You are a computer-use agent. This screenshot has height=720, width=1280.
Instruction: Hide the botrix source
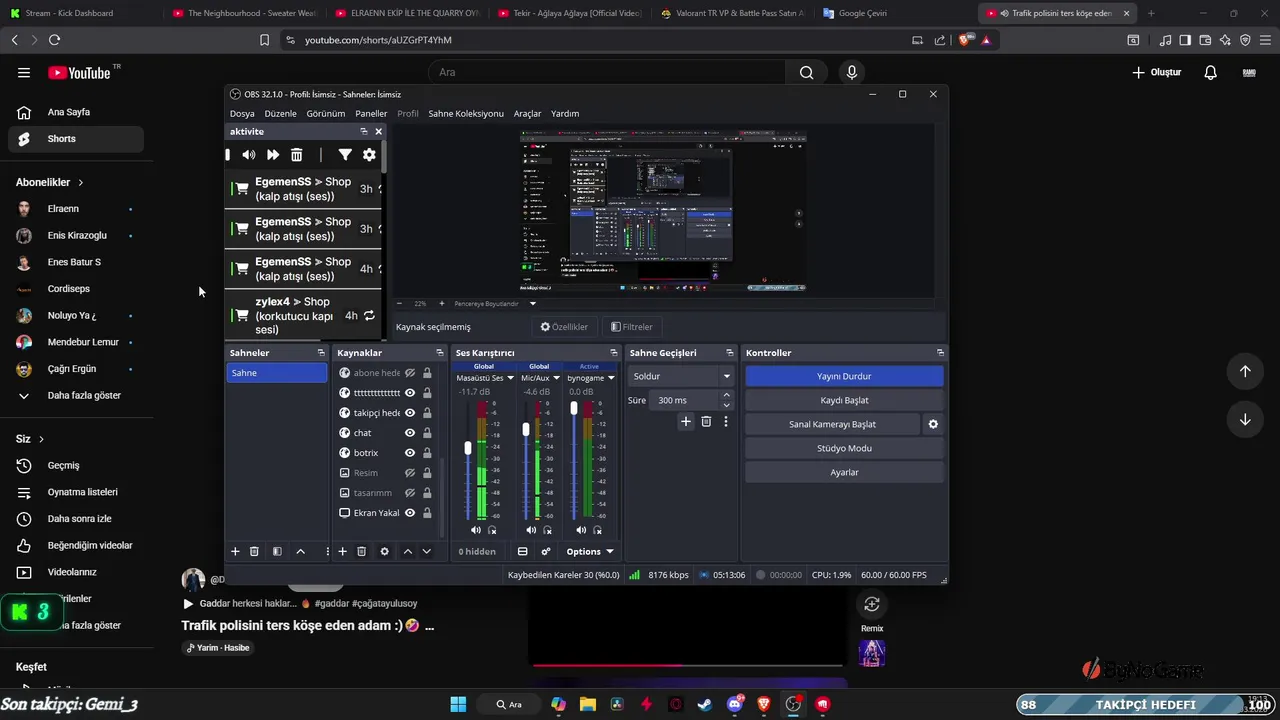coord(410,453)
